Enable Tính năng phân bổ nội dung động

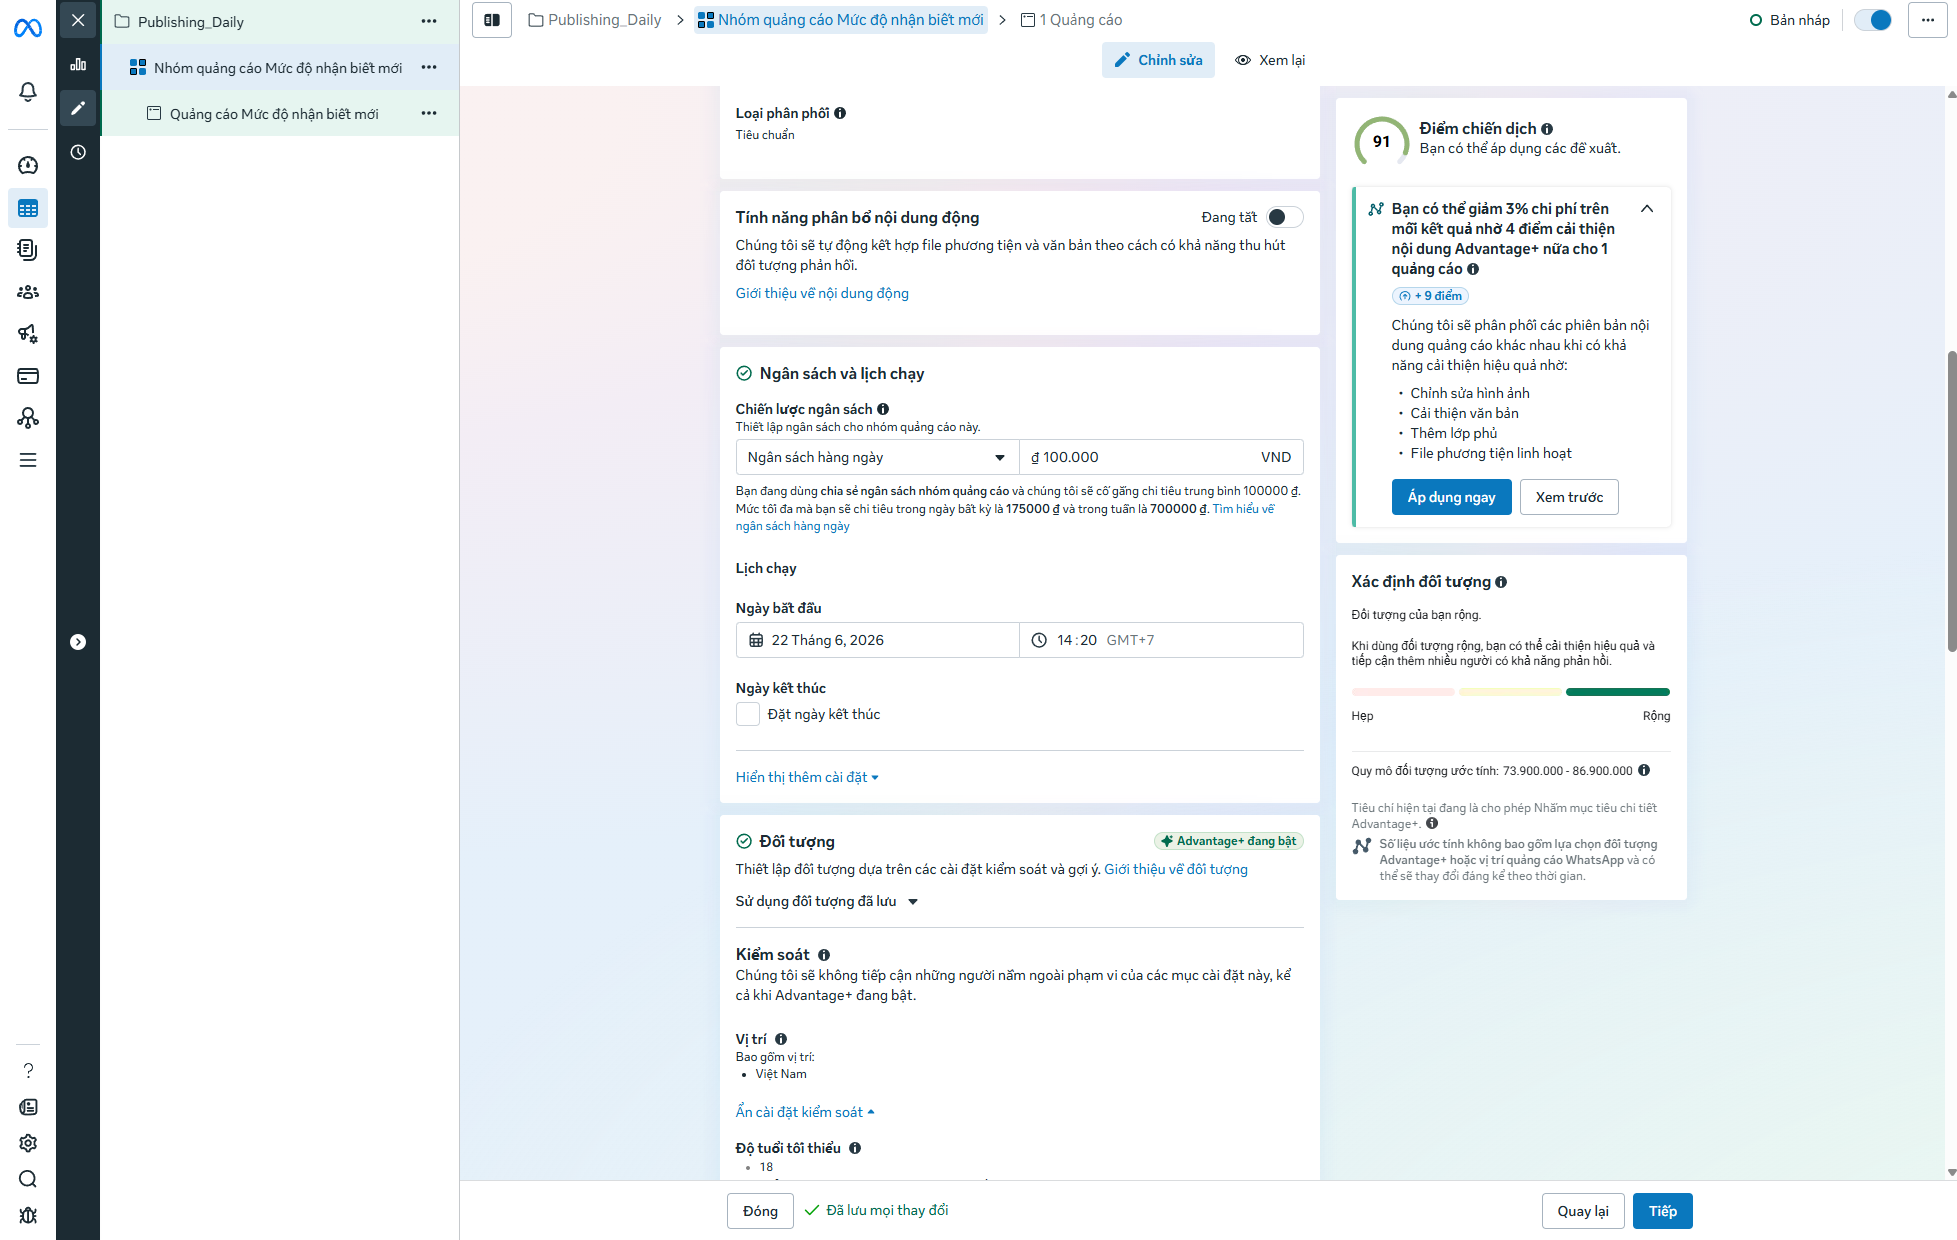click(x=1284, y=217)
